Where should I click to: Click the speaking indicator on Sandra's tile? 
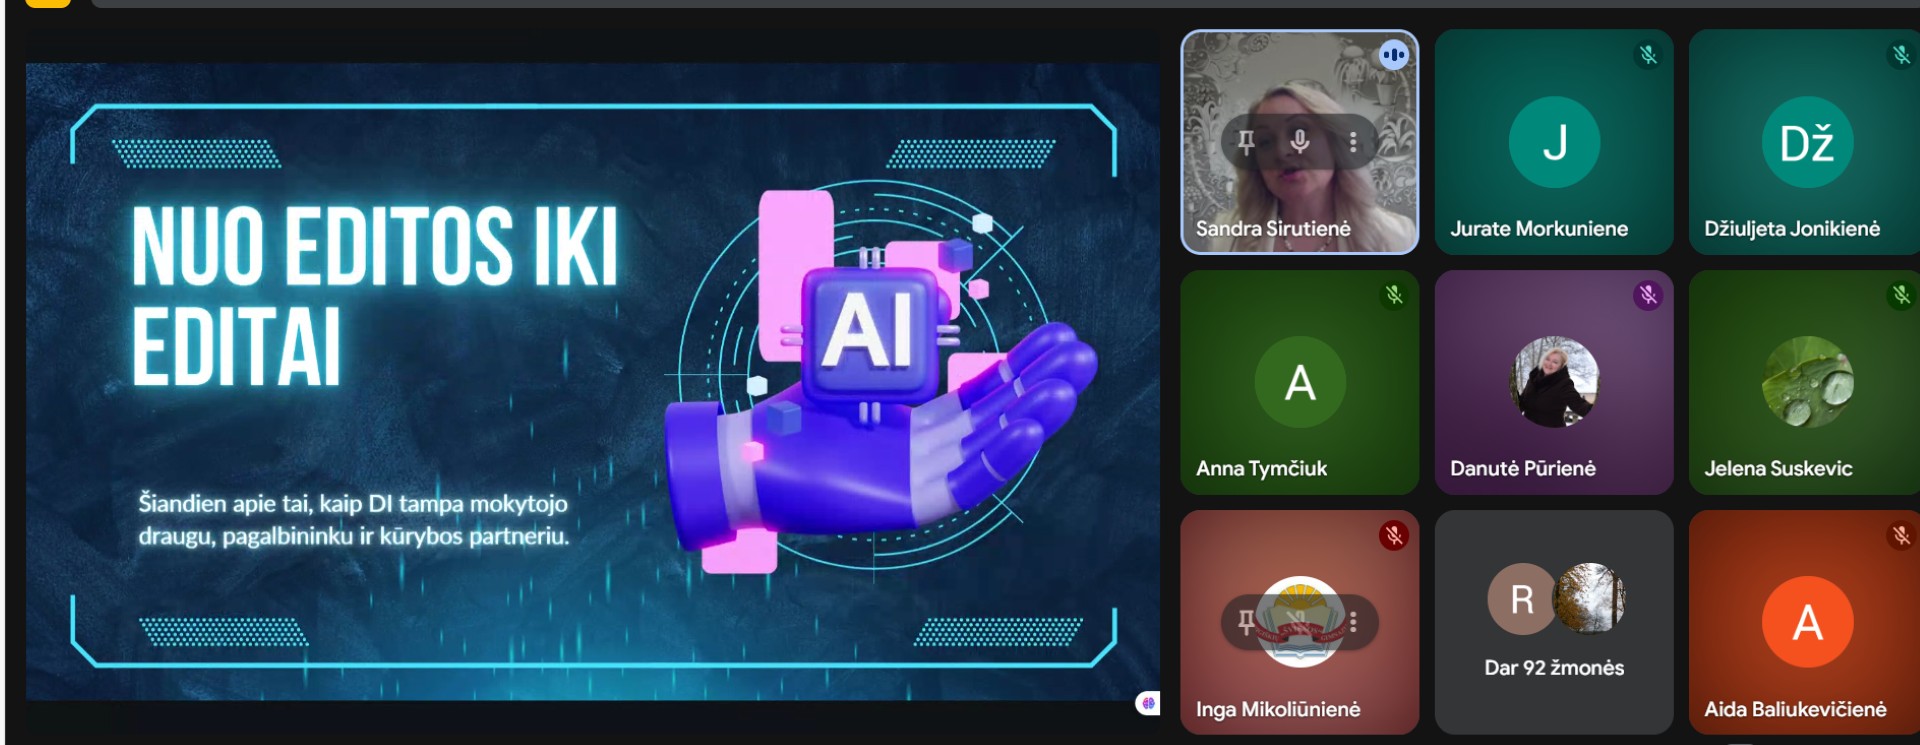1393,55
